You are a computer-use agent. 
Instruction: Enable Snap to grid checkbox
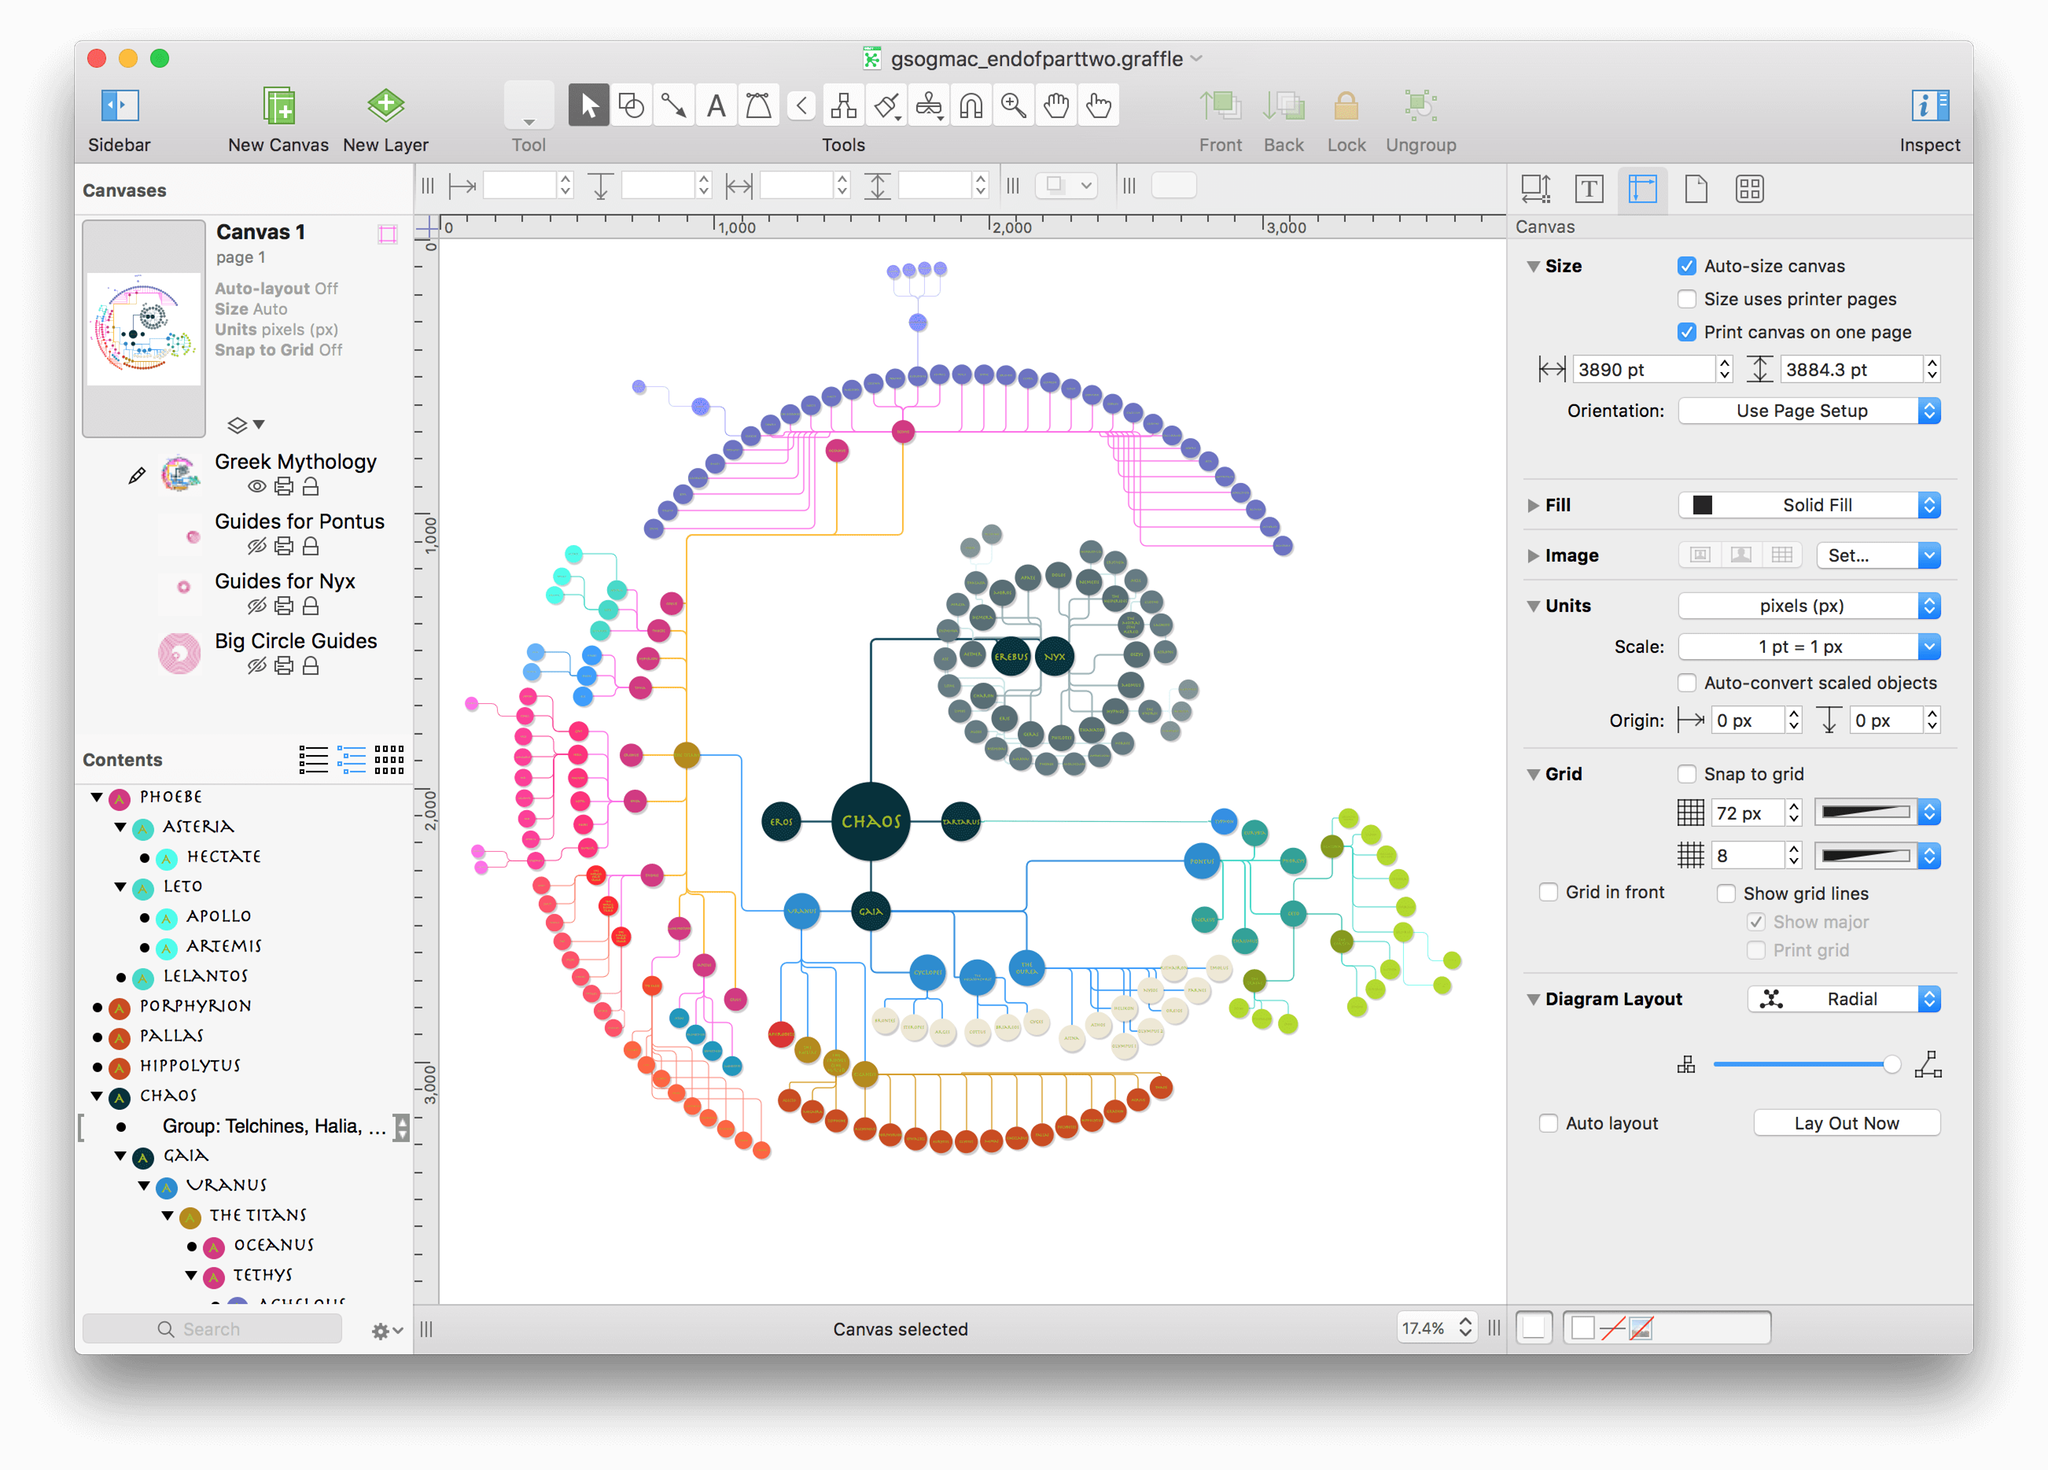(x=1687, y=774)
